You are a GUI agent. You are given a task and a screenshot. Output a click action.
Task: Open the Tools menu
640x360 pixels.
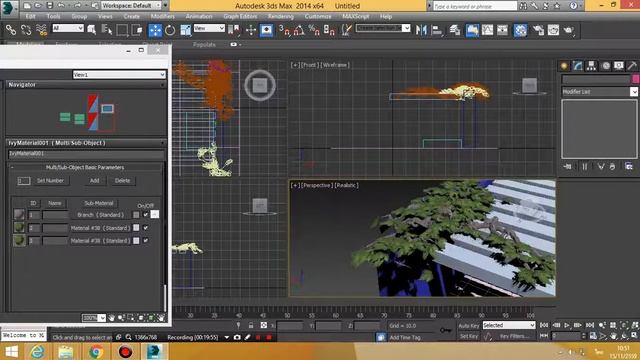(x=53, y=16)
